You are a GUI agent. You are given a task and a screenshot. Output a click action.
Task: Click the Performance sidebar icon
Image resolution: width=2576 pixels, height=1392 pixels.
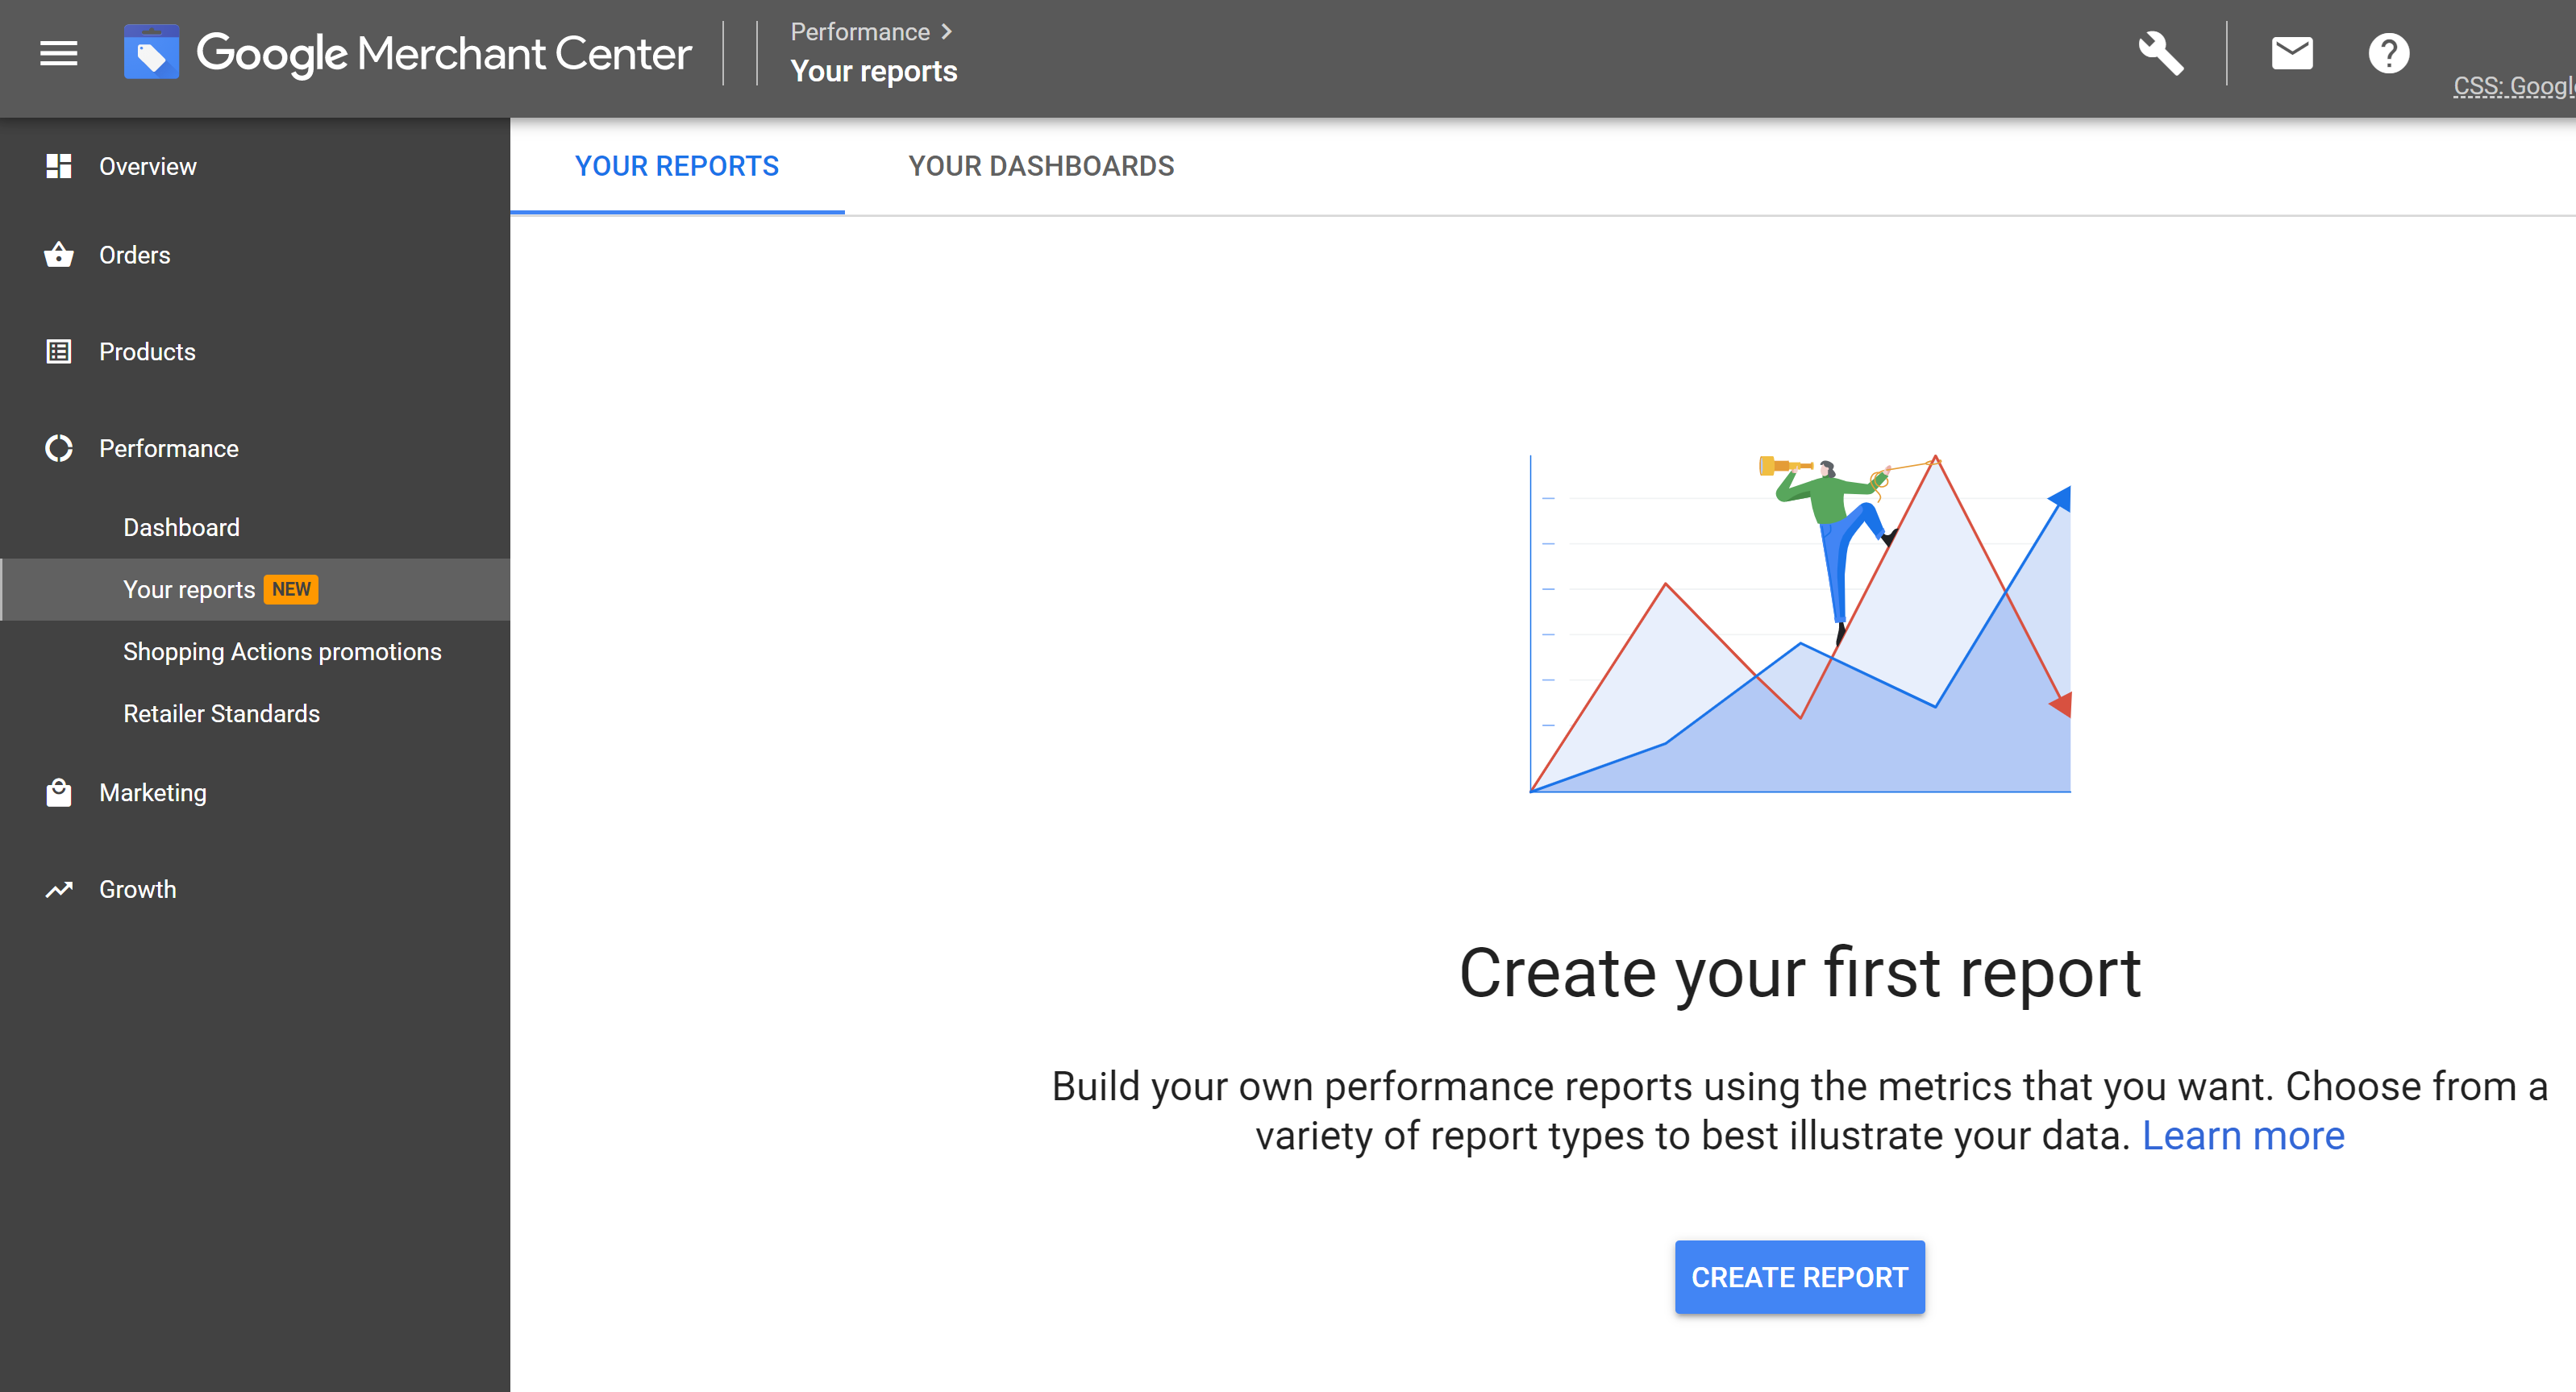tap(56, 449)
